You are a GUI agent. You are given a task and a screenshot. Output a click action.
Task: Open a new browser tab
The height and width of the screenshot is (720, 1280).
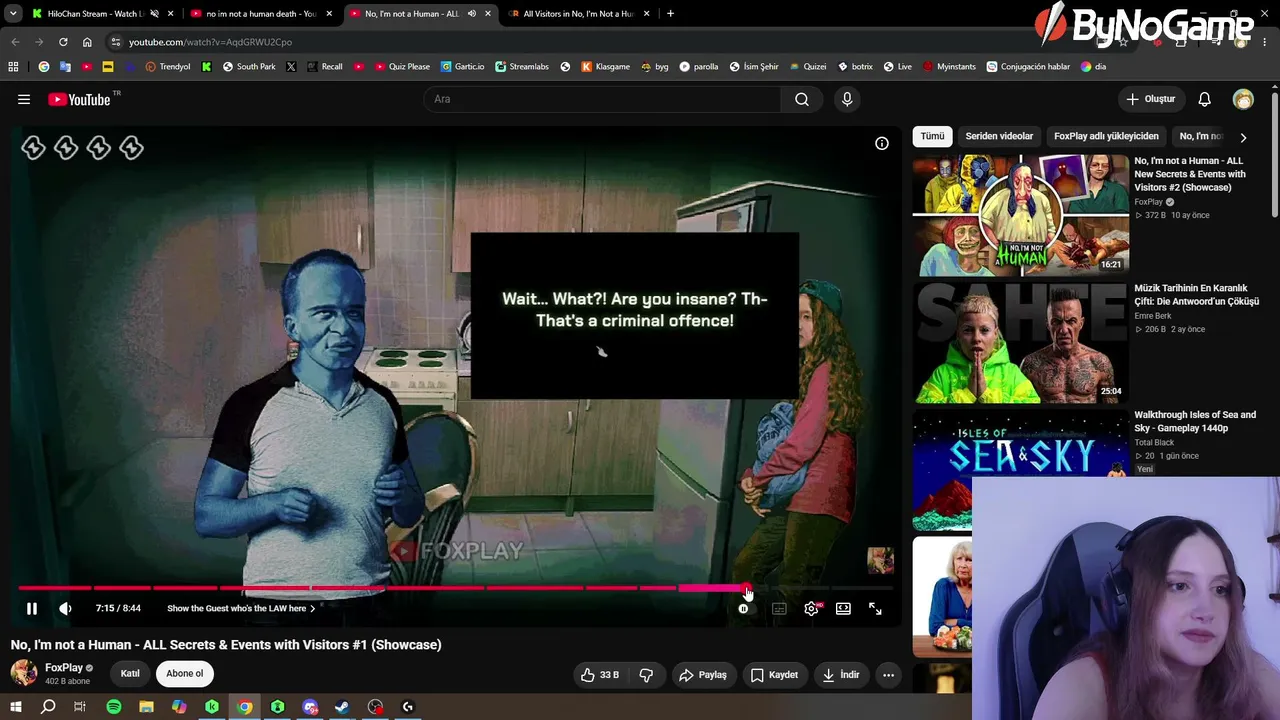click(x=670, y=14)
